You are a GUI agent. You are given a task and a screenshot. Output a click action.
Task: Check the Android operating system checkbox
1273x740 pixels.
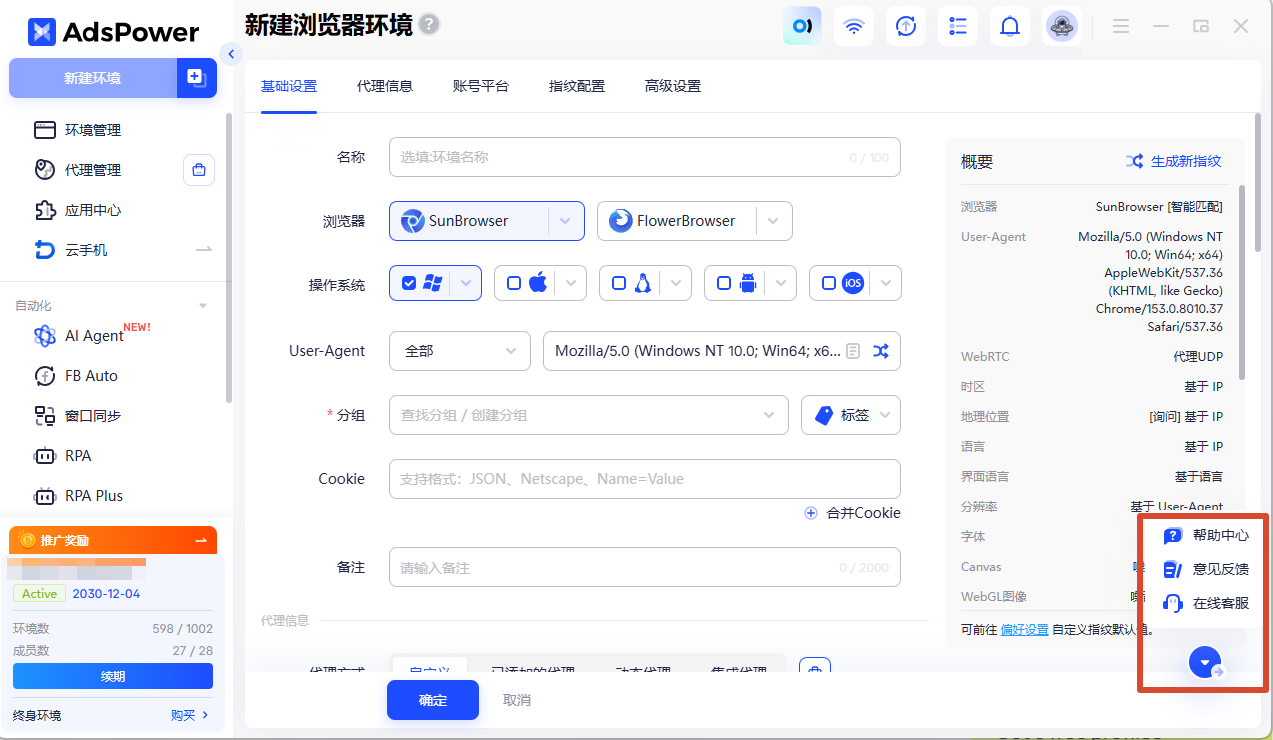click(724, 283)
